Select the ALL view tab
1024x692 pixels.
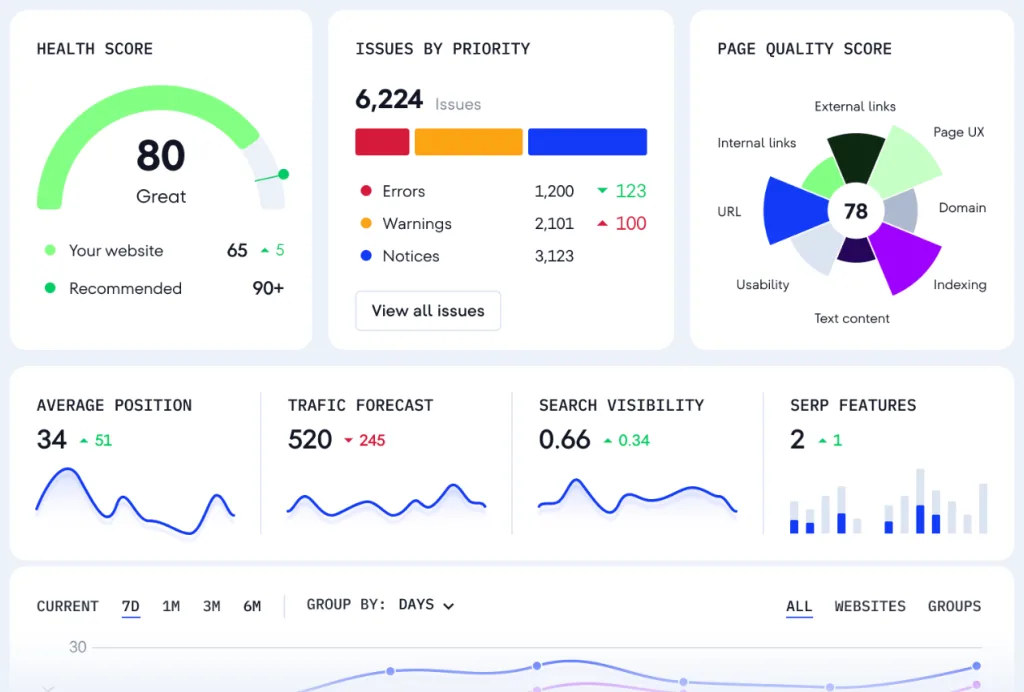coord(799,606)
